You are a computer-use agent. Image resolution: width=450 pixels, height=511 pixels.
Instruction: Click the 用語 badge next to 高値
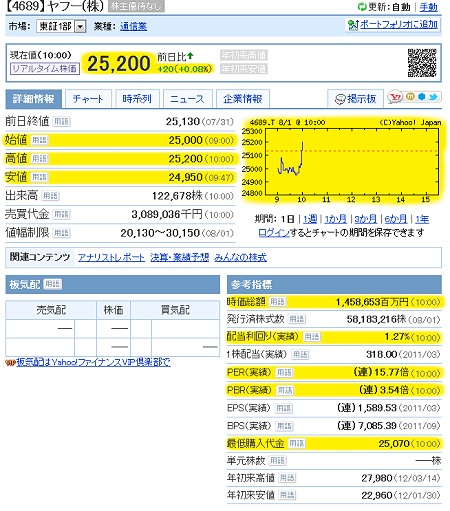(x=39, y=159)
